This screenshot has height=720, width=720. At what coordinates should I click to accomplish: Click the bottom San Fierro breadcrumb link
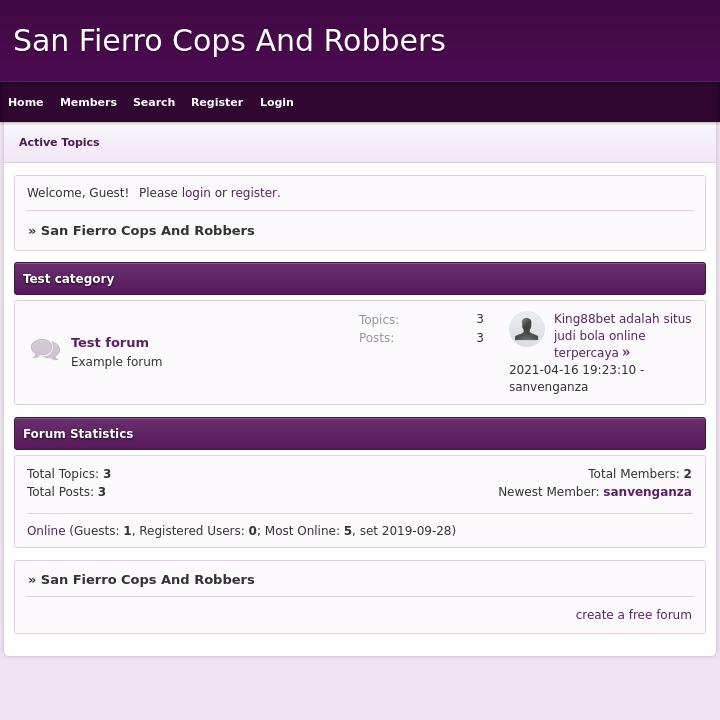[x=147, y=579]
